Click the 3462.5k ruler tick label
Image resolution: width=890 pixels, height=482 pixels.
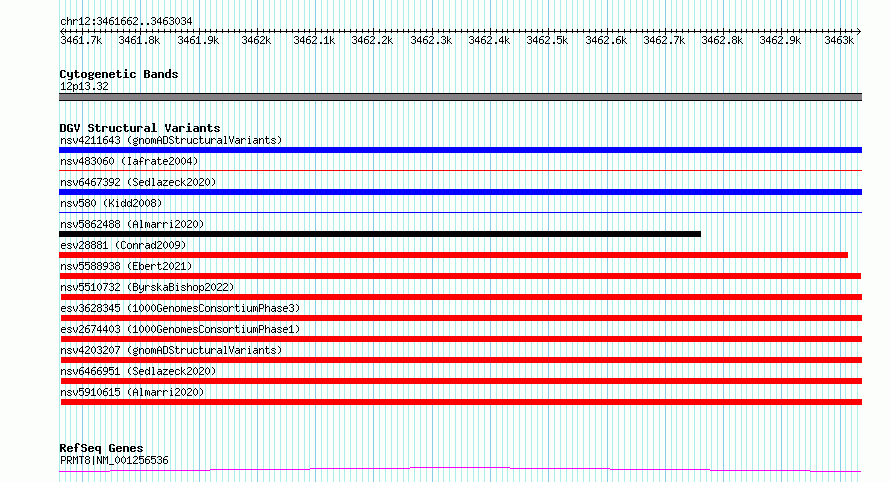(x=547, y=41)
